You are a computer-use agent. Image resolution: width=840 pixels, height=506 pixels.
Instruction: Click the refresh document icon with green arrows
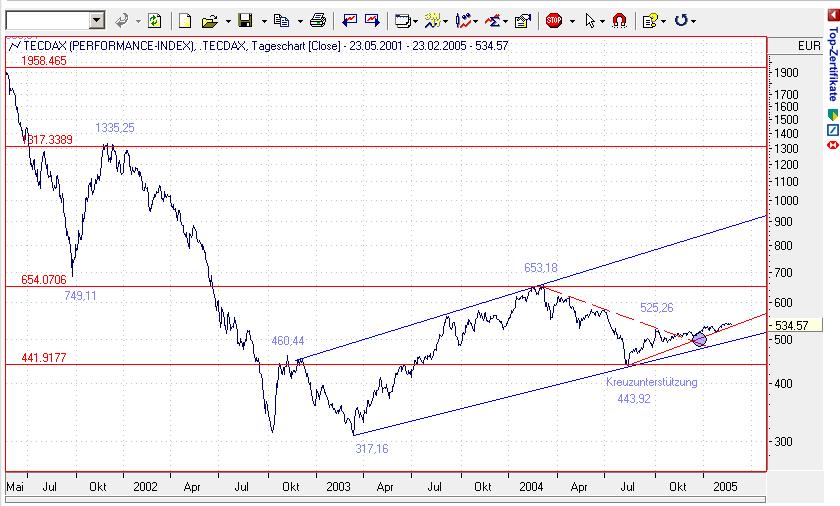tap(154, 21)
